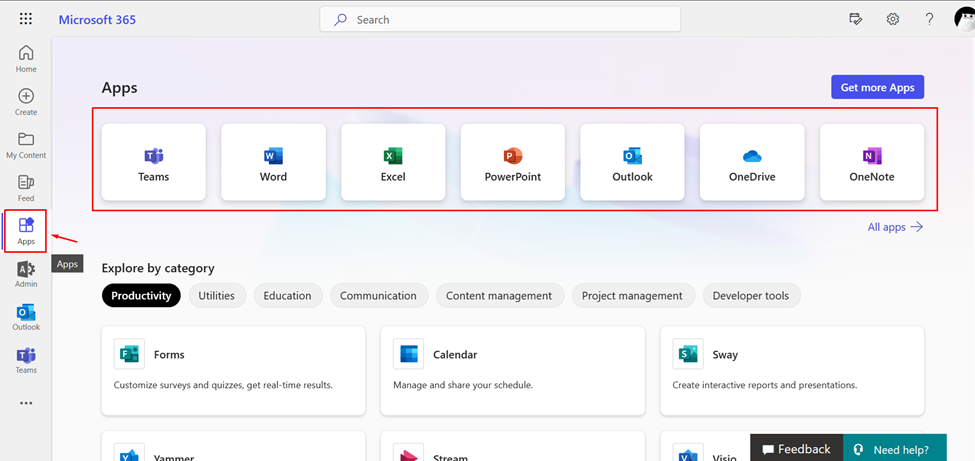Open the Visio app card

(x=705, y=446)
